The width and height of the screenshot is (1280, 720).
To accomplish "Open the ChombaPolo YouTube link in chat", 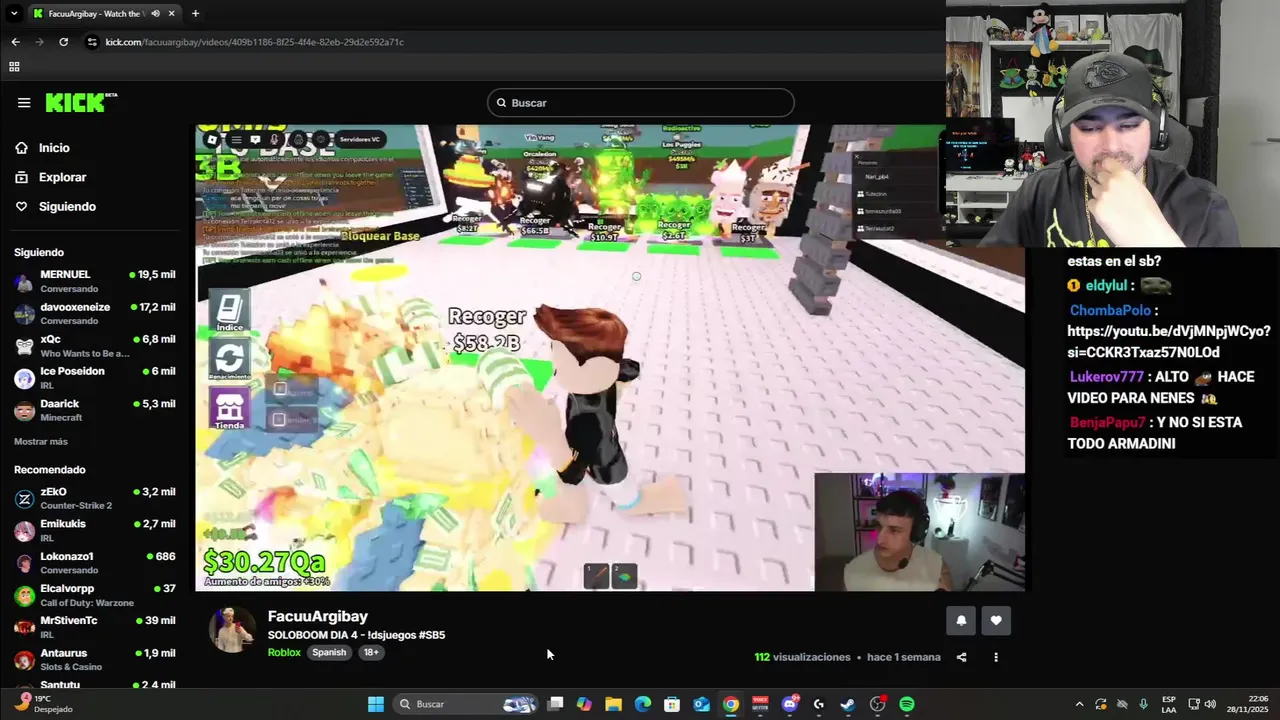I will (x=1168, y=342).
